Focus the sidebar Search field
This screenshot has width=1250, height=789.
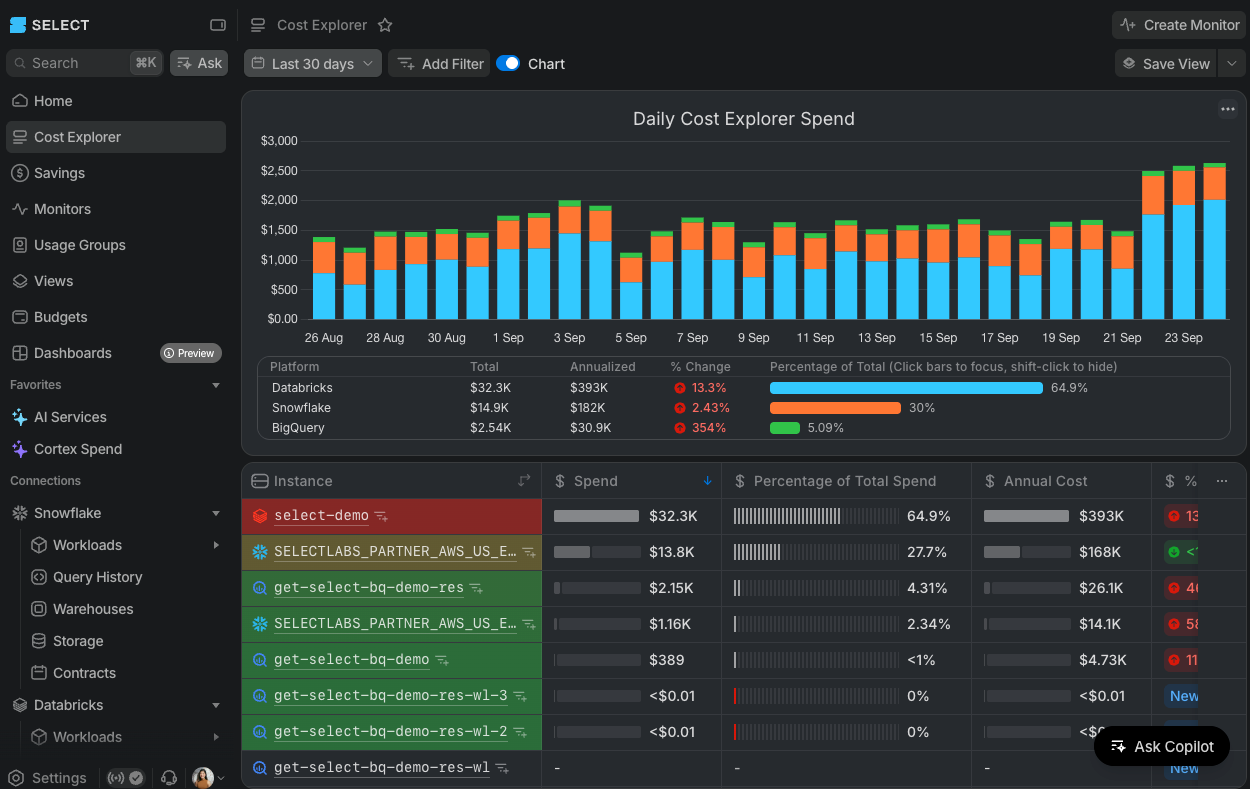coord(84,63)
